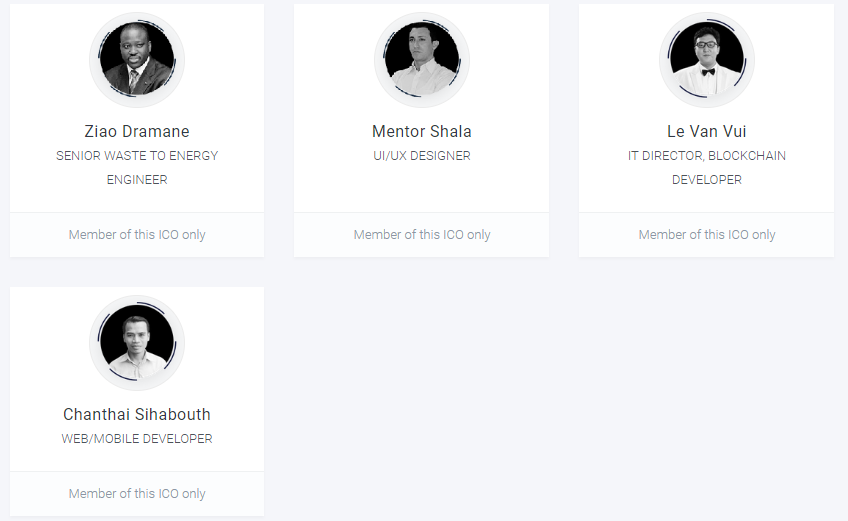Click the UI/UX Designer title text
This screenshot has width=848, height=521.
[421, 156]
